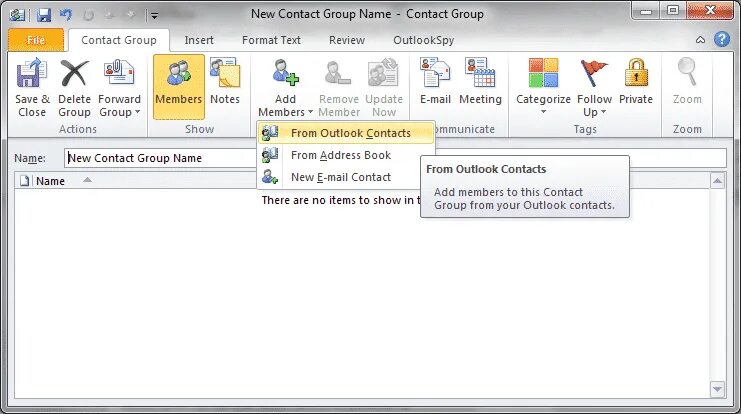The width and height of the screenshot is (741, 414).
Task: Click the Add Members dropdown
Action: (x=285, y=88)
